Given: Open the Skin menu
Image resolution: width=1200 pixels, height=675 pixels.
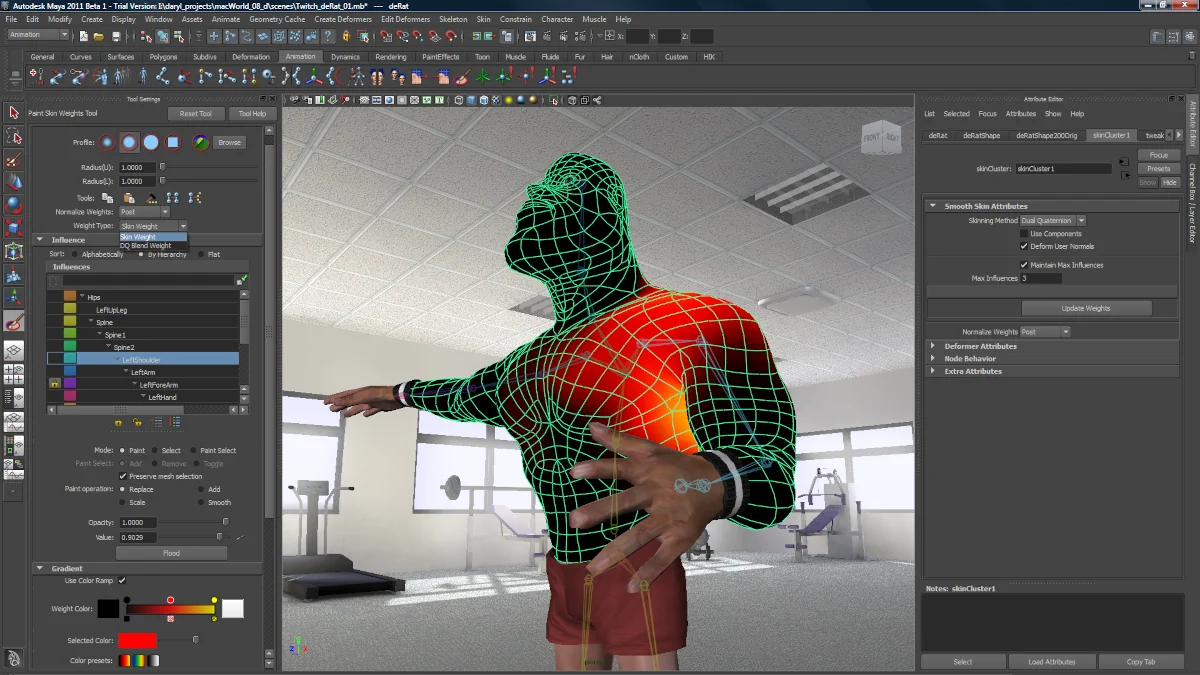Looking at the screenshot, I should point(483,19).
